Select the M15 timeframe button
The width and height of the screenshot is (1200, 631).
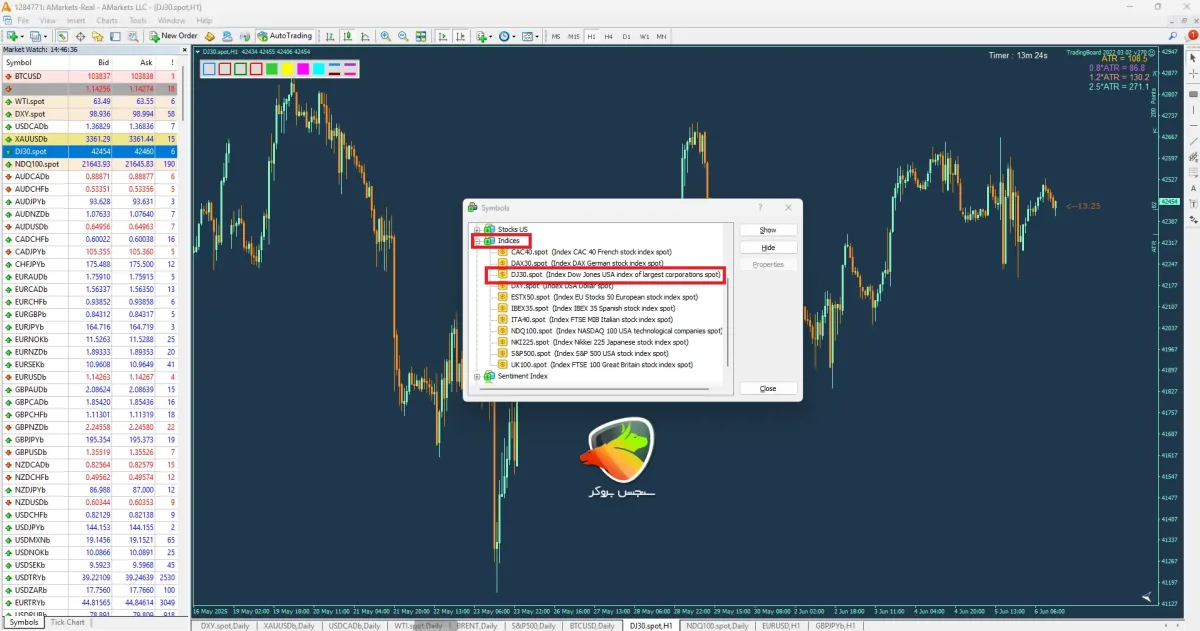pyautogui.click(x=573, y=36)
